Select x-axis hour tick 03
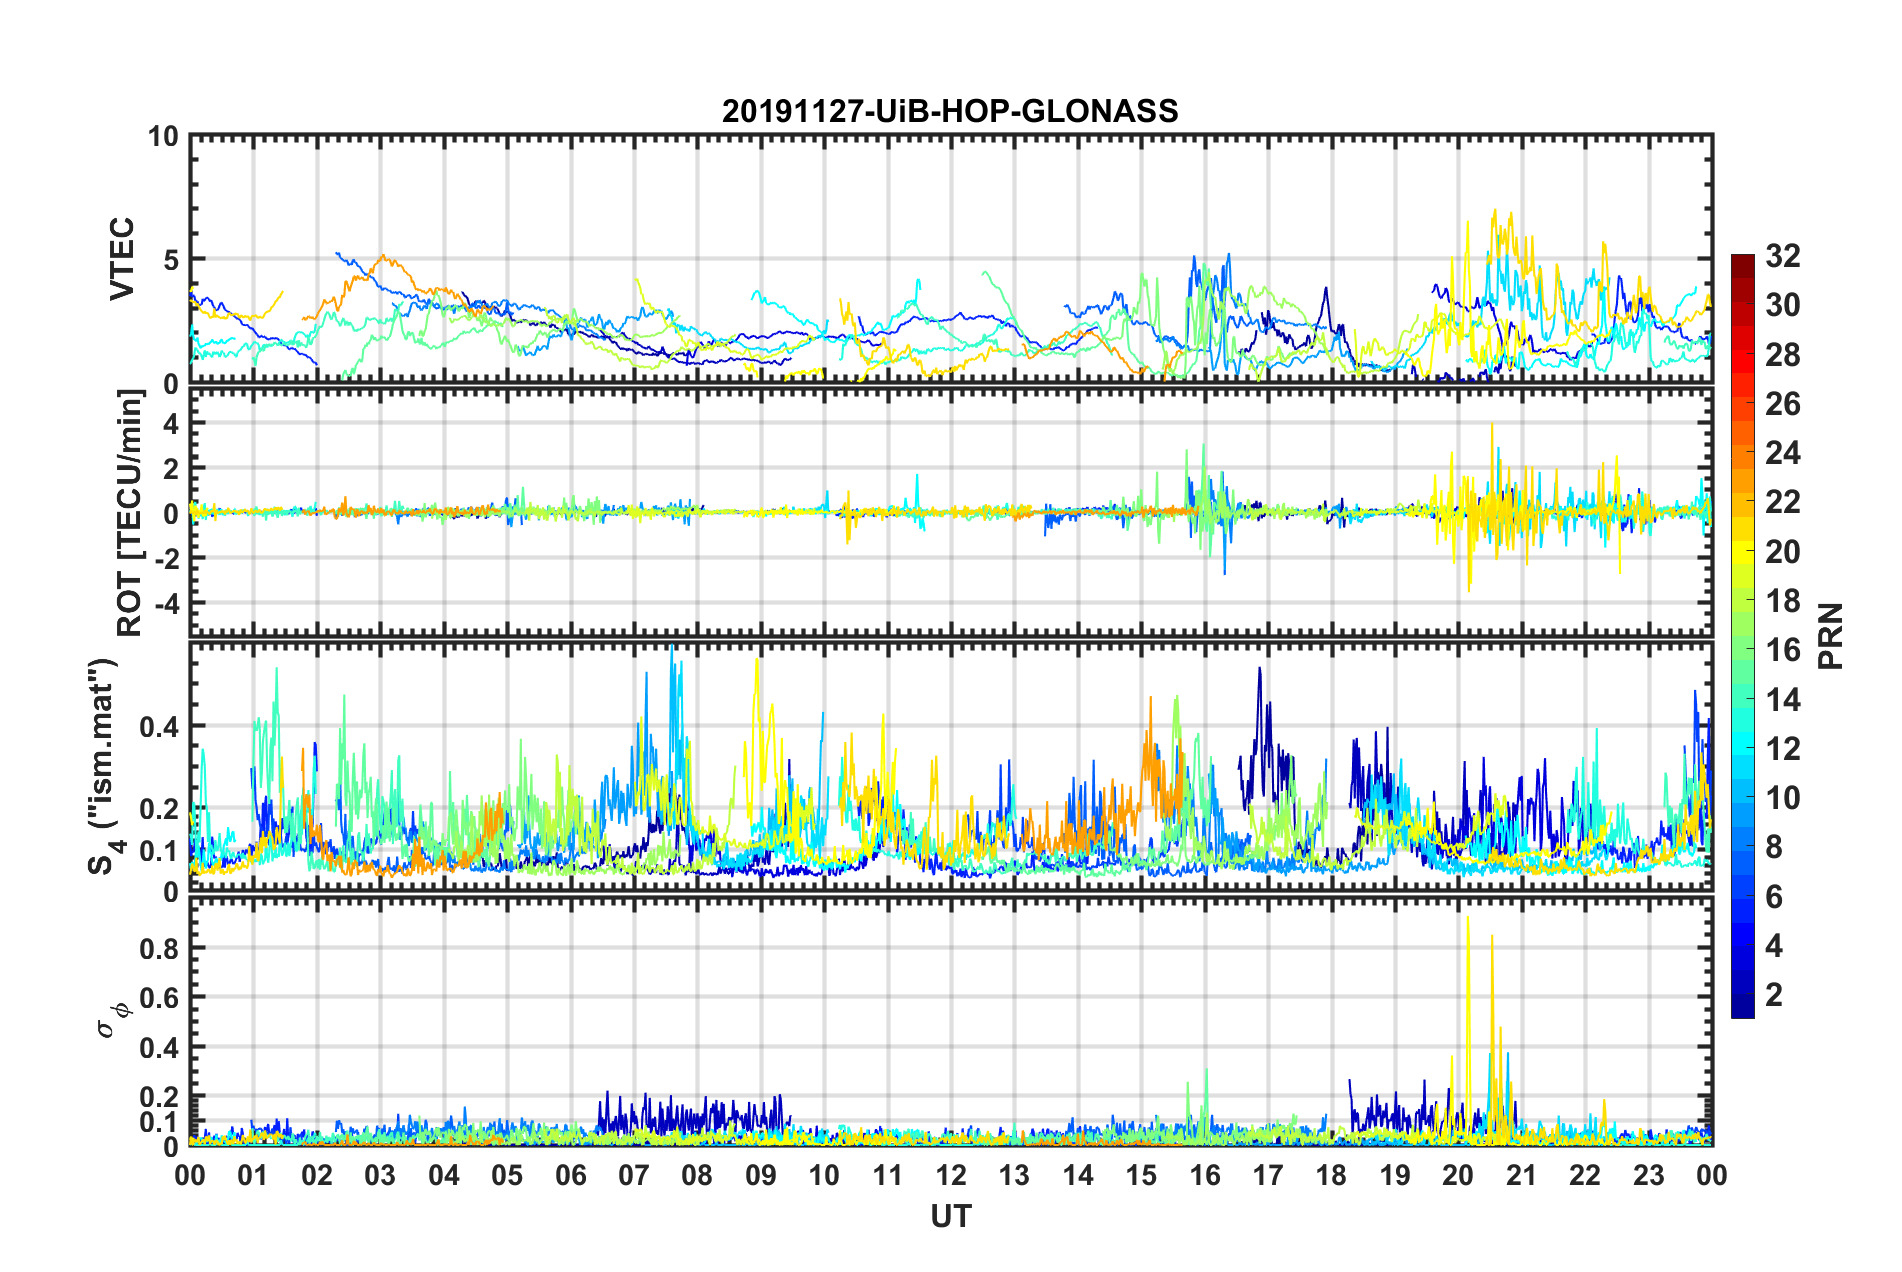Viewport: 1902px width, 1272px height. (380, 1175)
